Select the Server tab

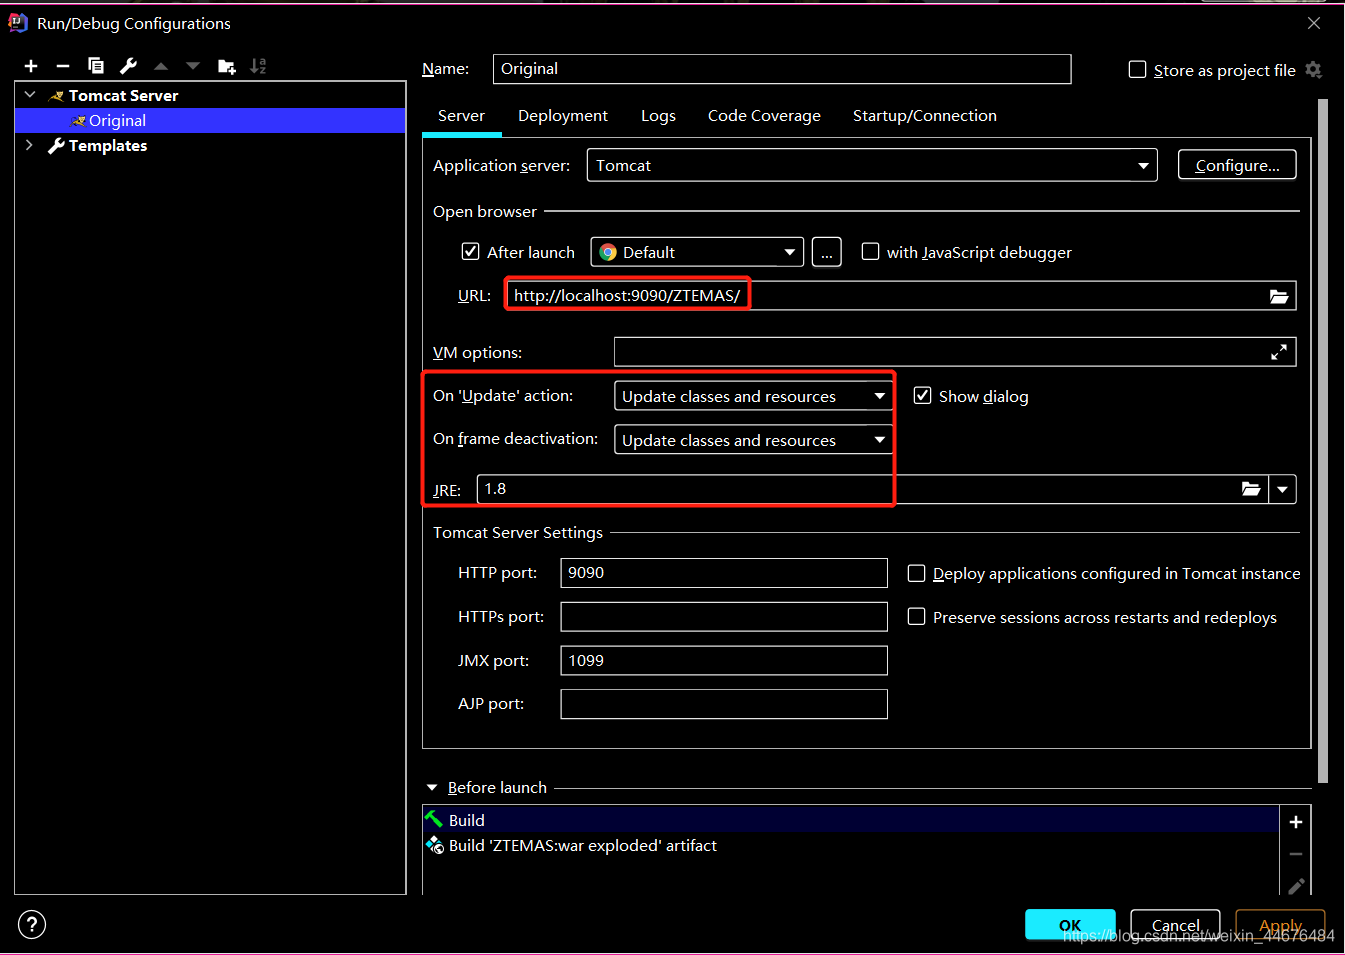click(461, 116)
